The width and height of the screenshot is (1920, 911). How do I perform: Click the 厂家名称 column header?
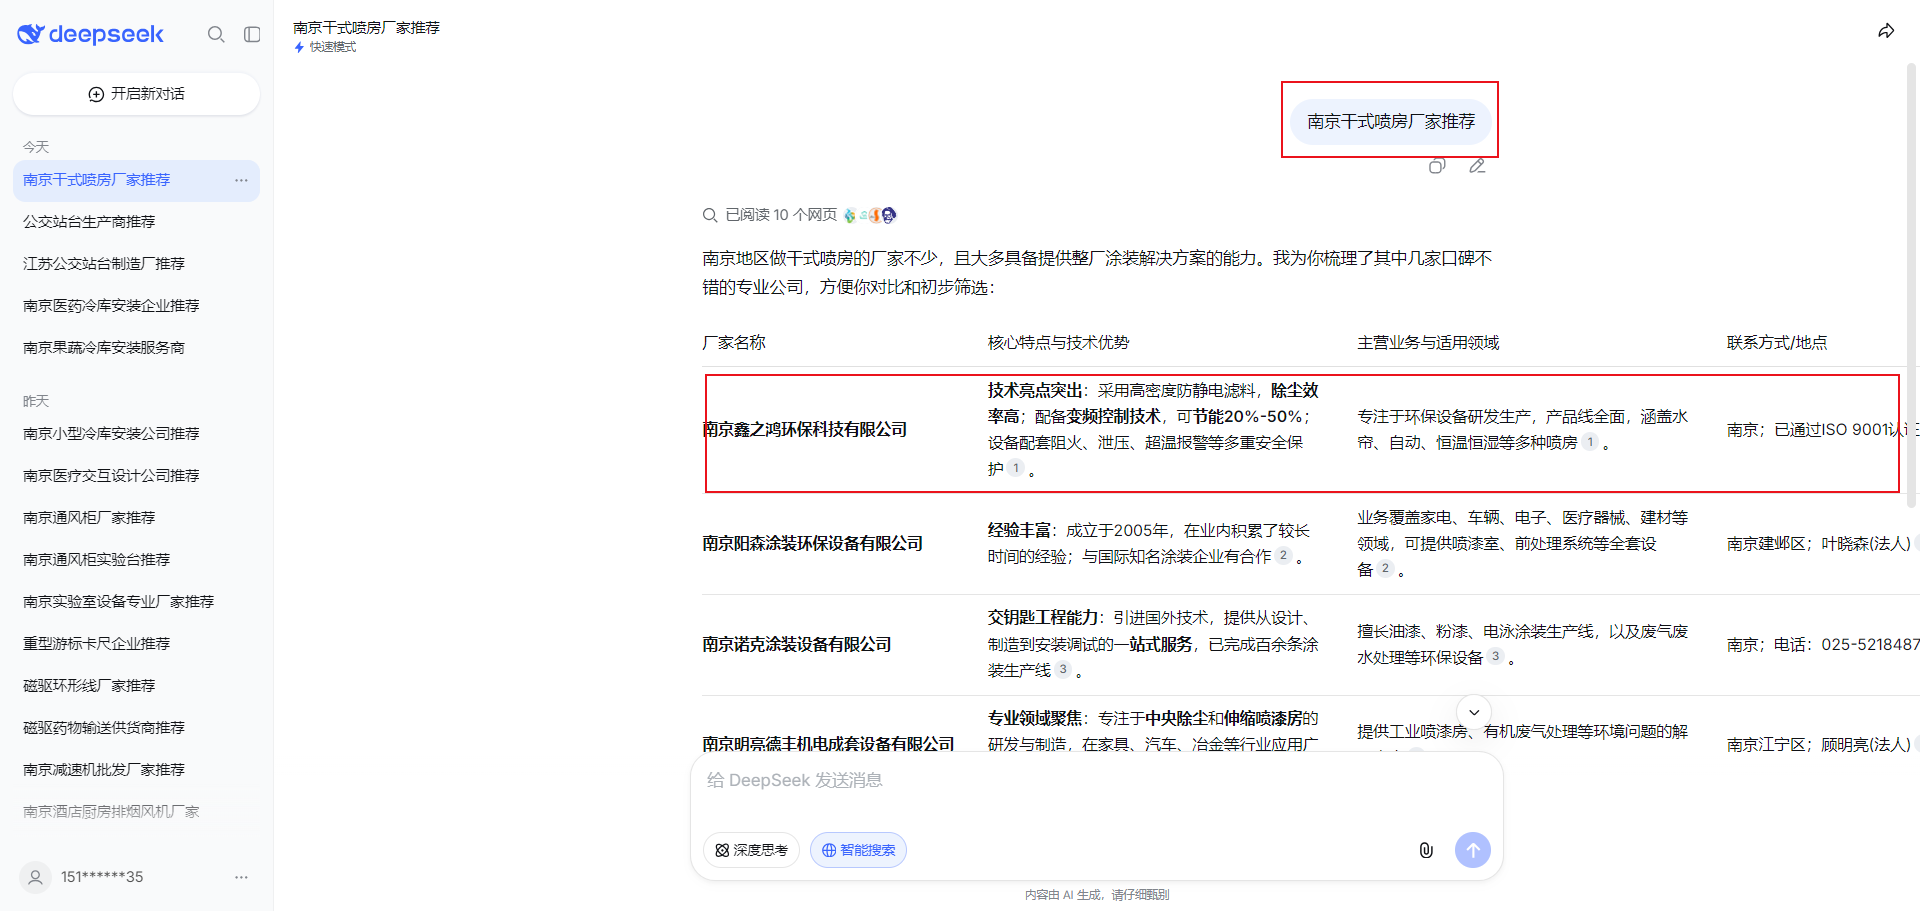tap(734, 343)
